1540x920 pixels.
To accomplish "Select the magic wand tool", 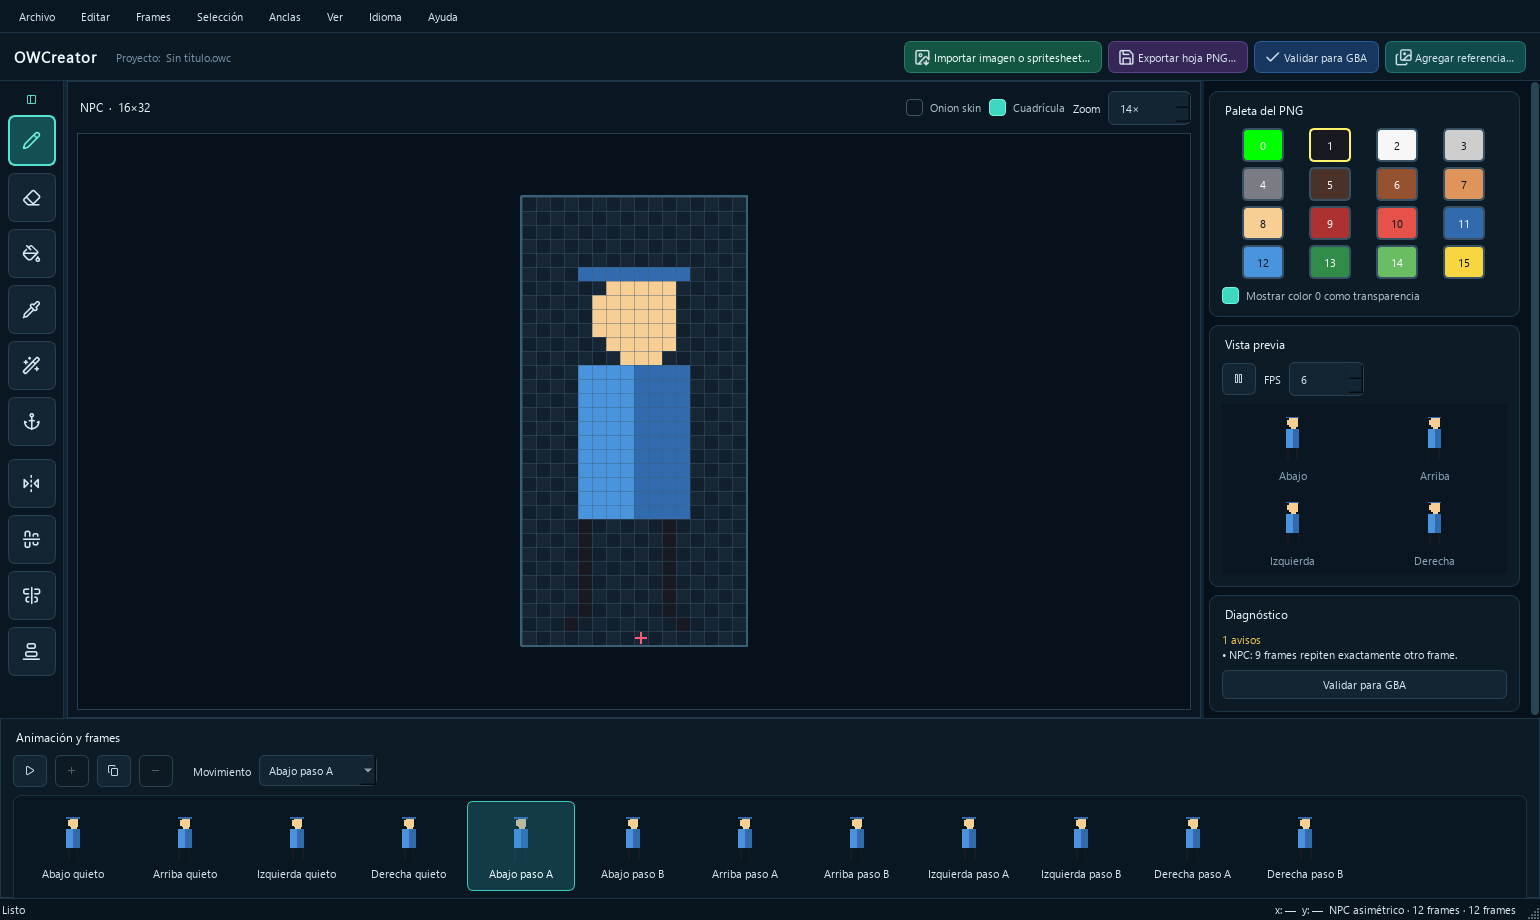I will [32, 366].
